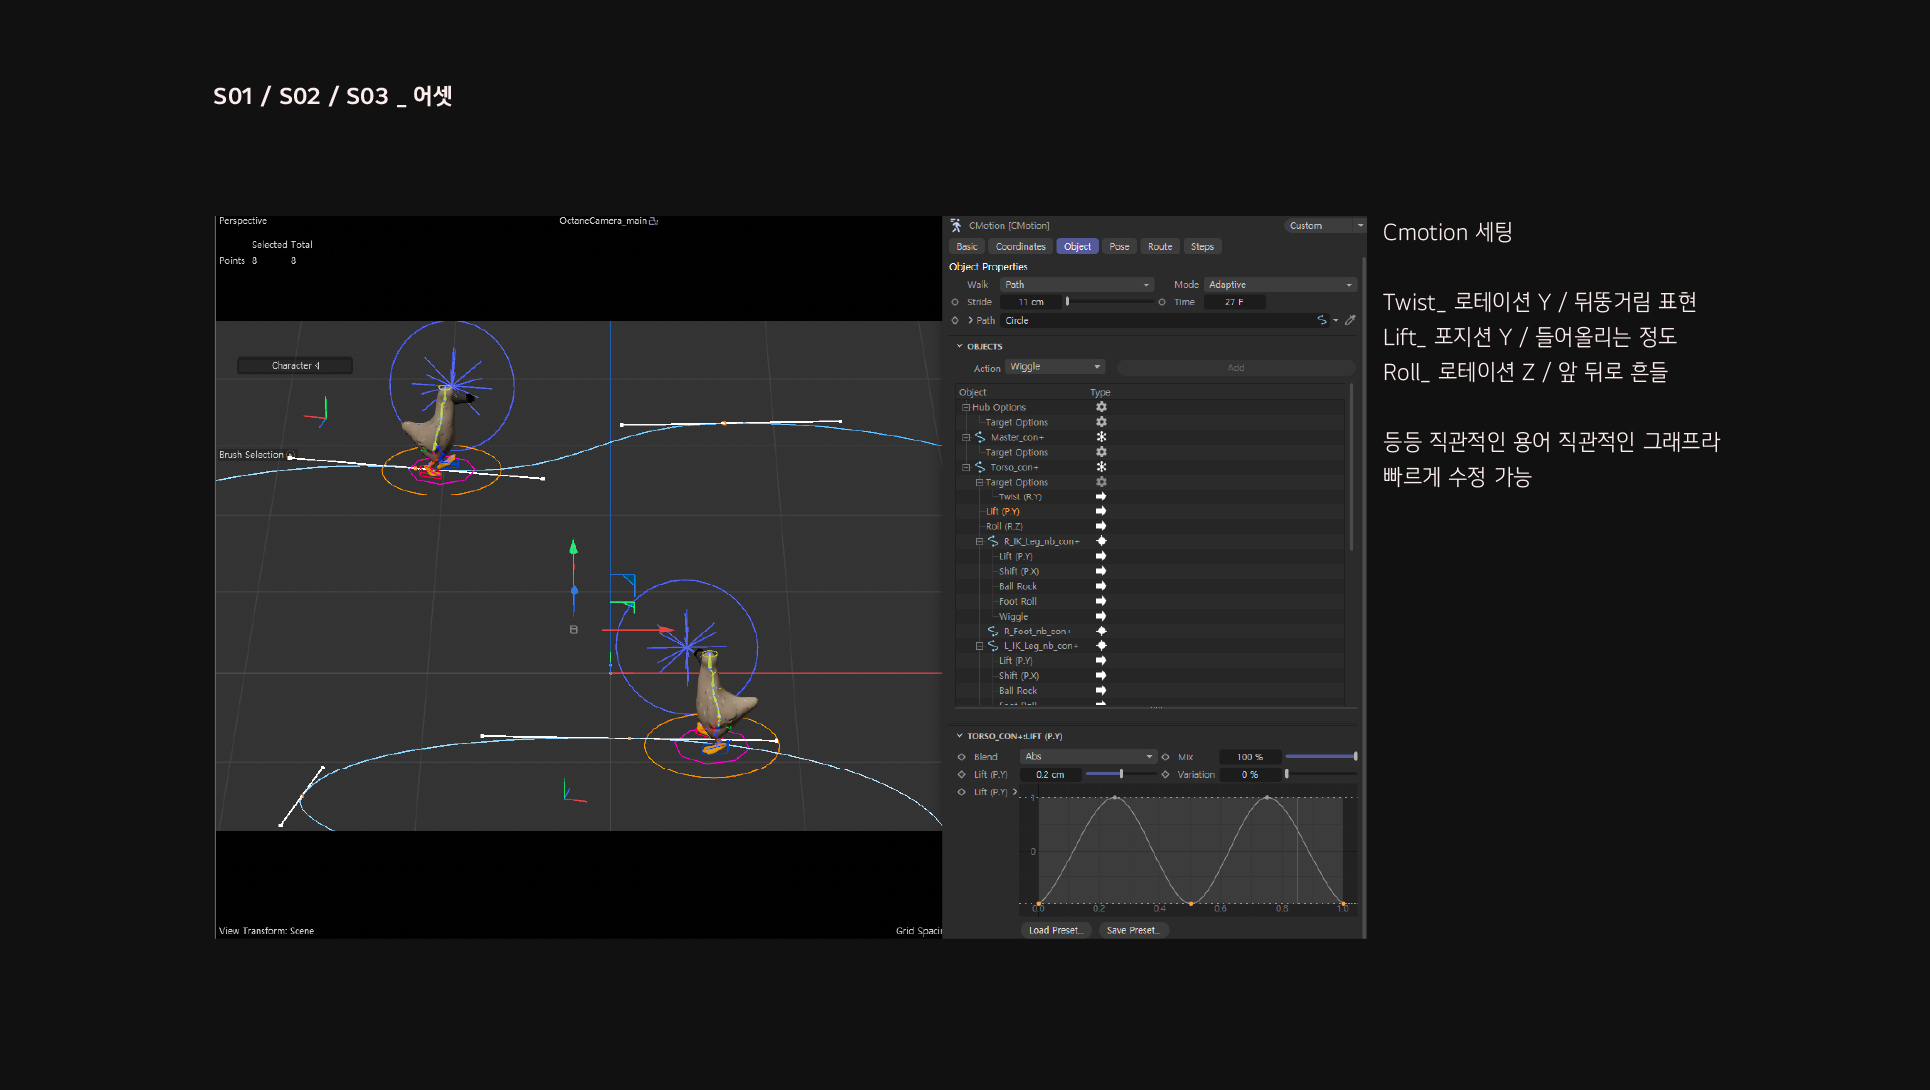Image resolution: width=1930 pixels, height=1090 pixels.
Task: Open the Mode Adaptive dropdown
Action: pos(1279,285)
